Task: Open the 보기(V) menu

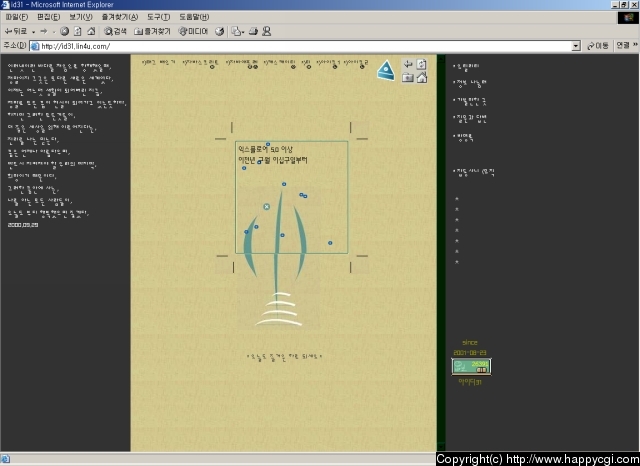Action: 80,17
